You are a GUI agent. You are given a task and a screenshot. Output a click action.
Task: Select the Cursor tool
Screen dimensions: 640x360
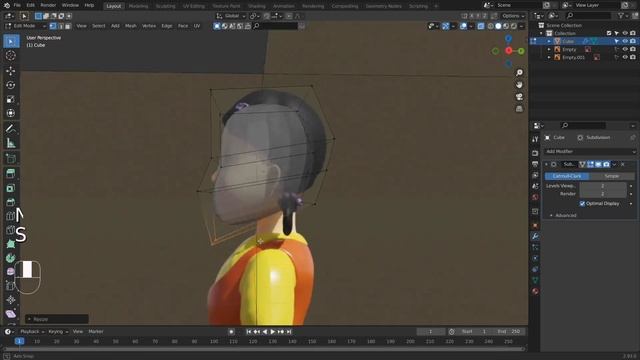coord(11,56)
